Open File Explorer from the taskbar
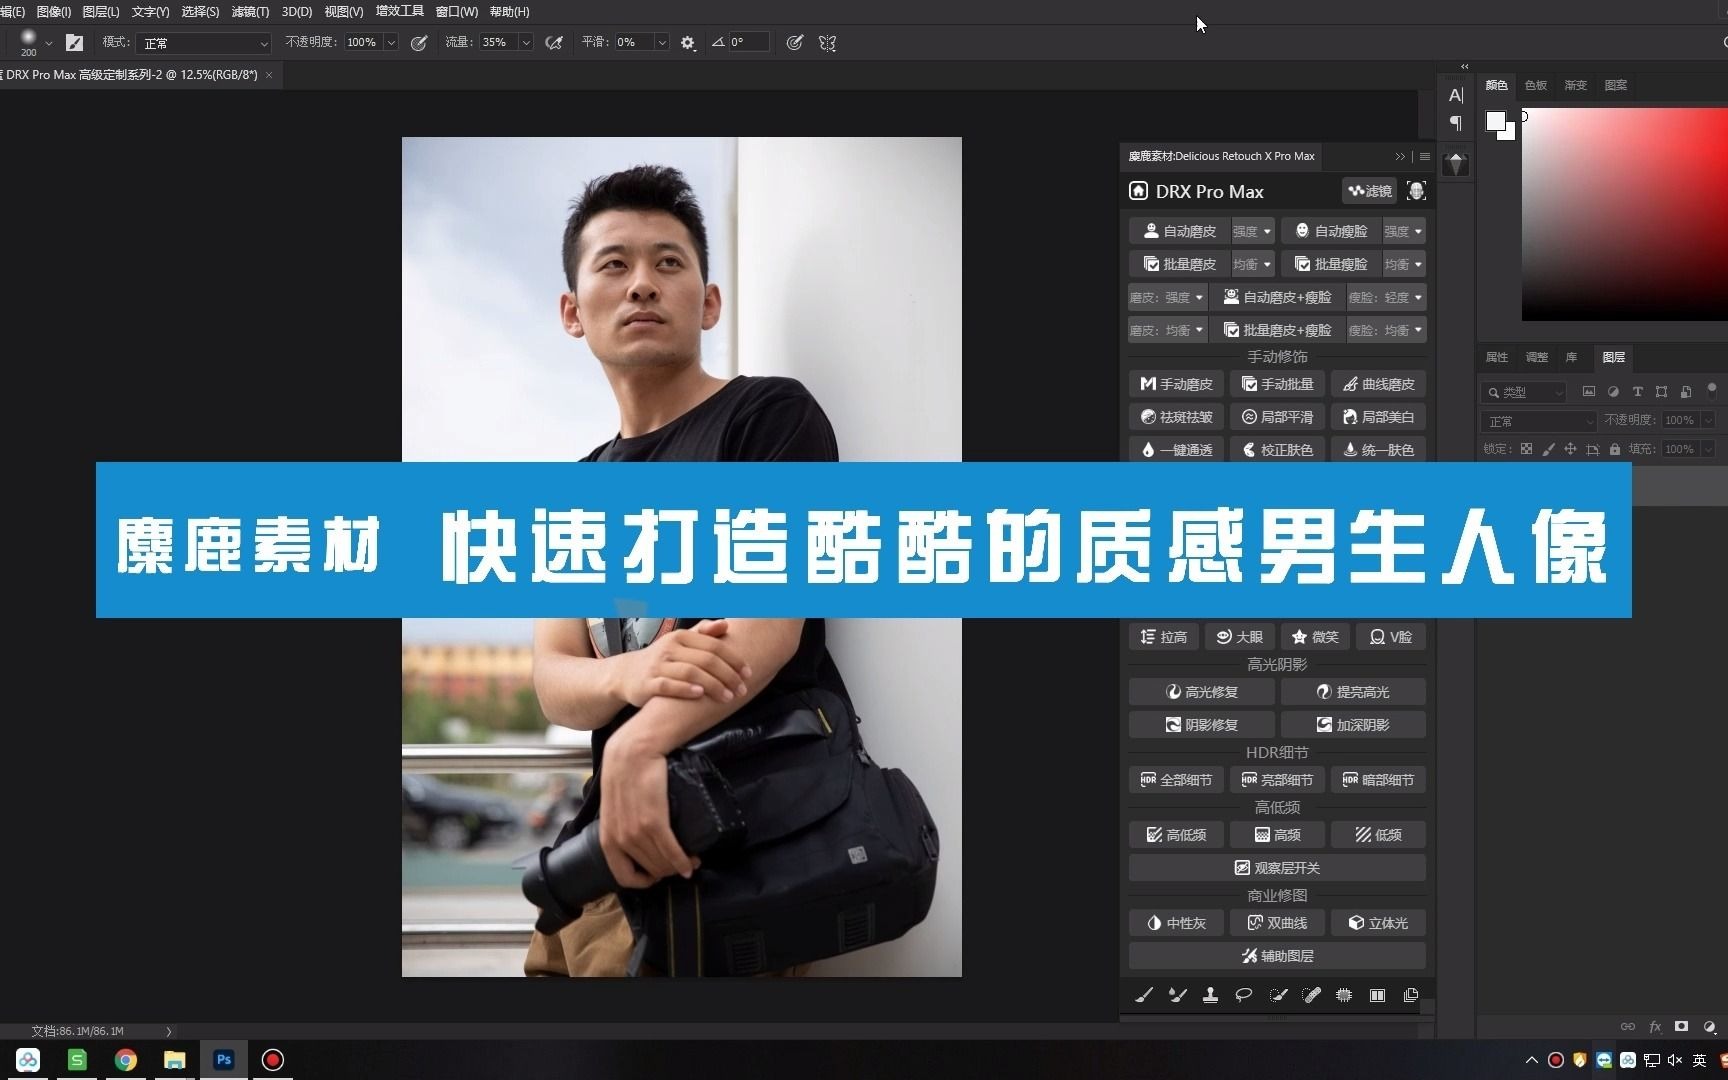The width and height of the screenshot is (1728, 1080). pyautogui.click(x=175, y=1059)
